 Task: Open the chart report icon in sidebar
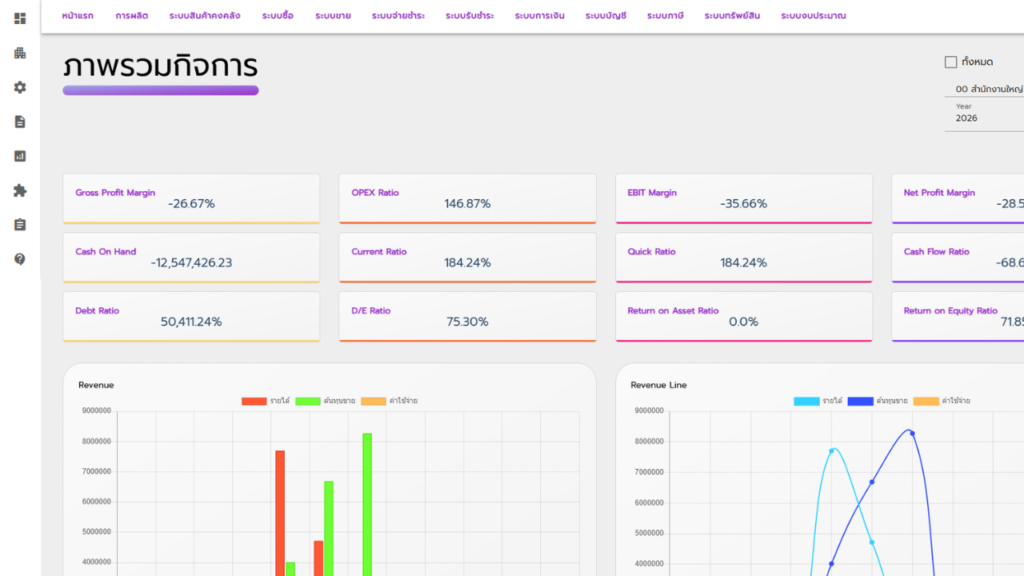pos(20,156)
